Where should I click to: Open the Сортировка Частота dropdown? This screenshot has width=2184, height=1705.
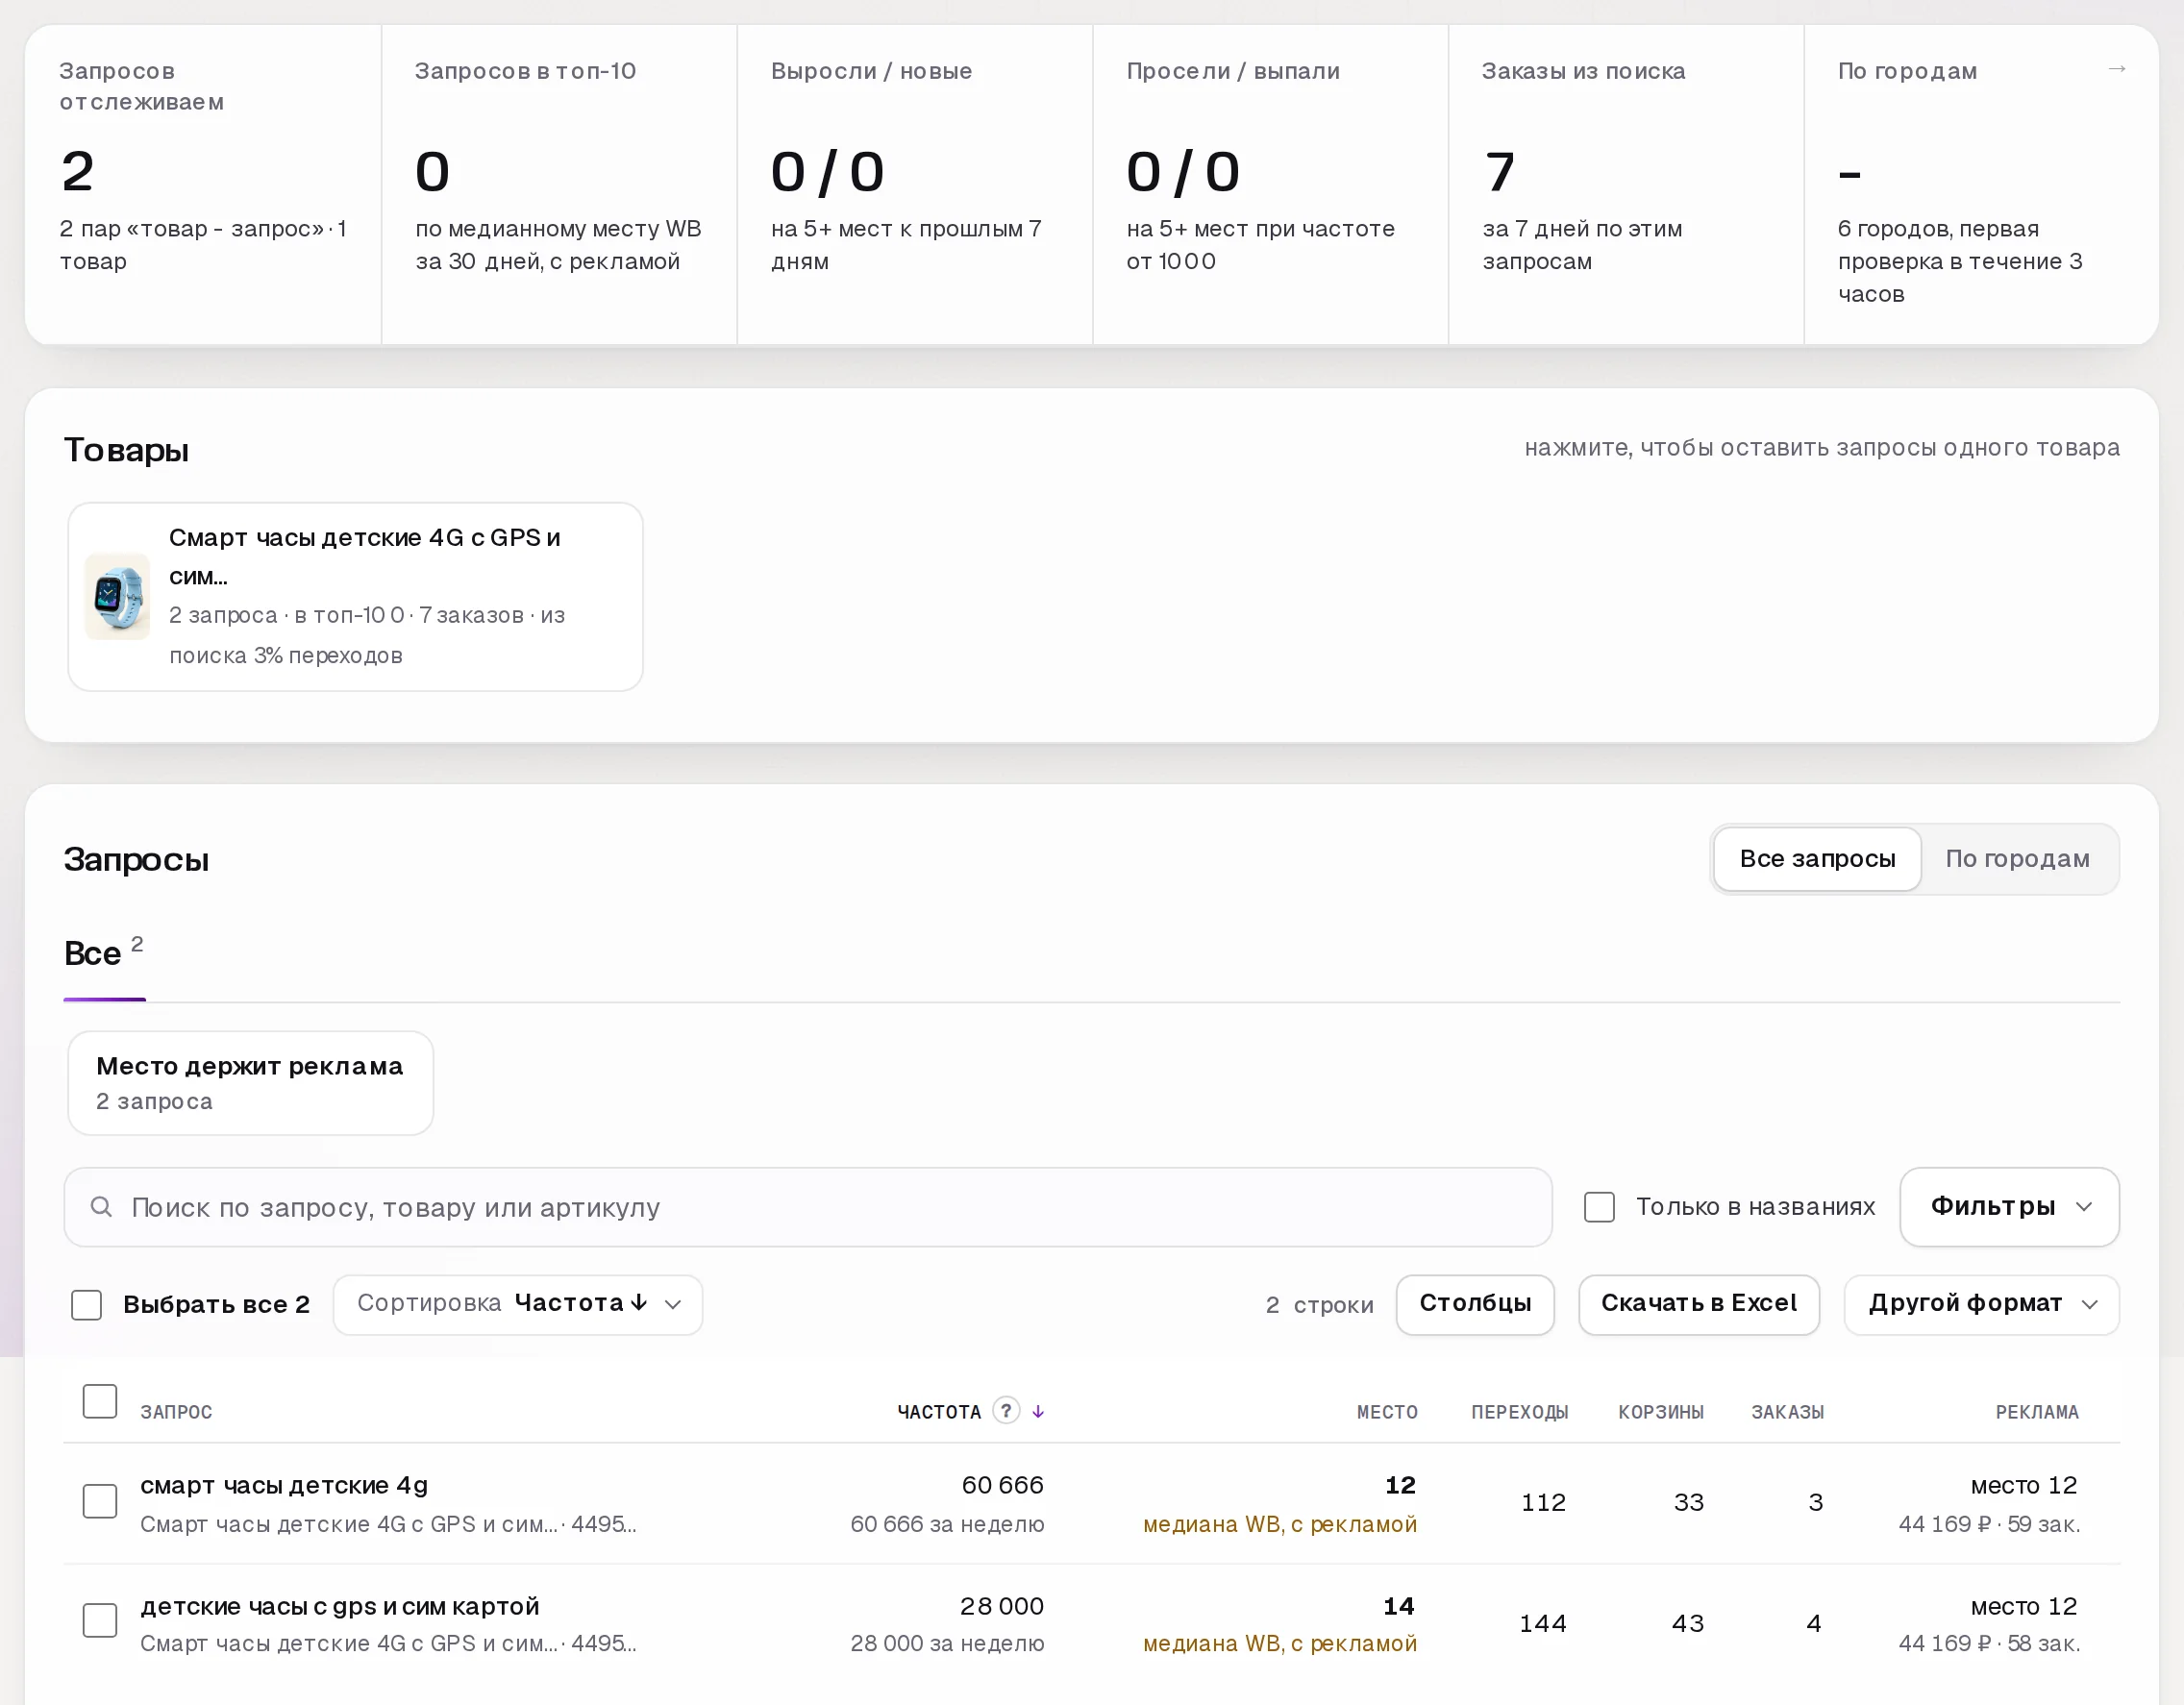coord(518,1304)
